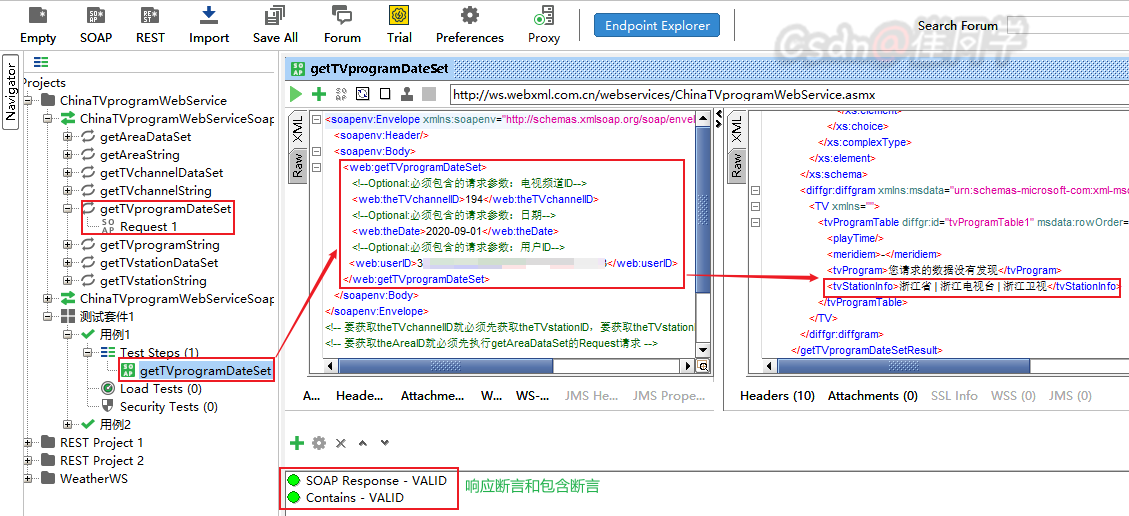Screen dimensions: 1129x516
Task: Click the gray SOAP icon in the request toolbar
Action: 341,94
